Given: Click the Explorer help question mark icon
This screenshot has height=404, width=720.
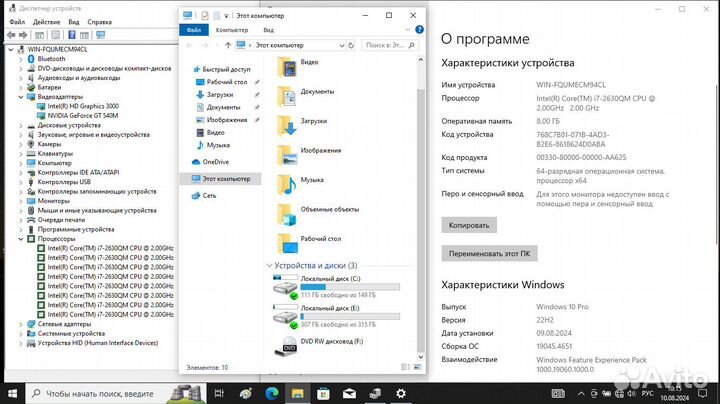Looking at the screenshot, I should pos(419,29).
